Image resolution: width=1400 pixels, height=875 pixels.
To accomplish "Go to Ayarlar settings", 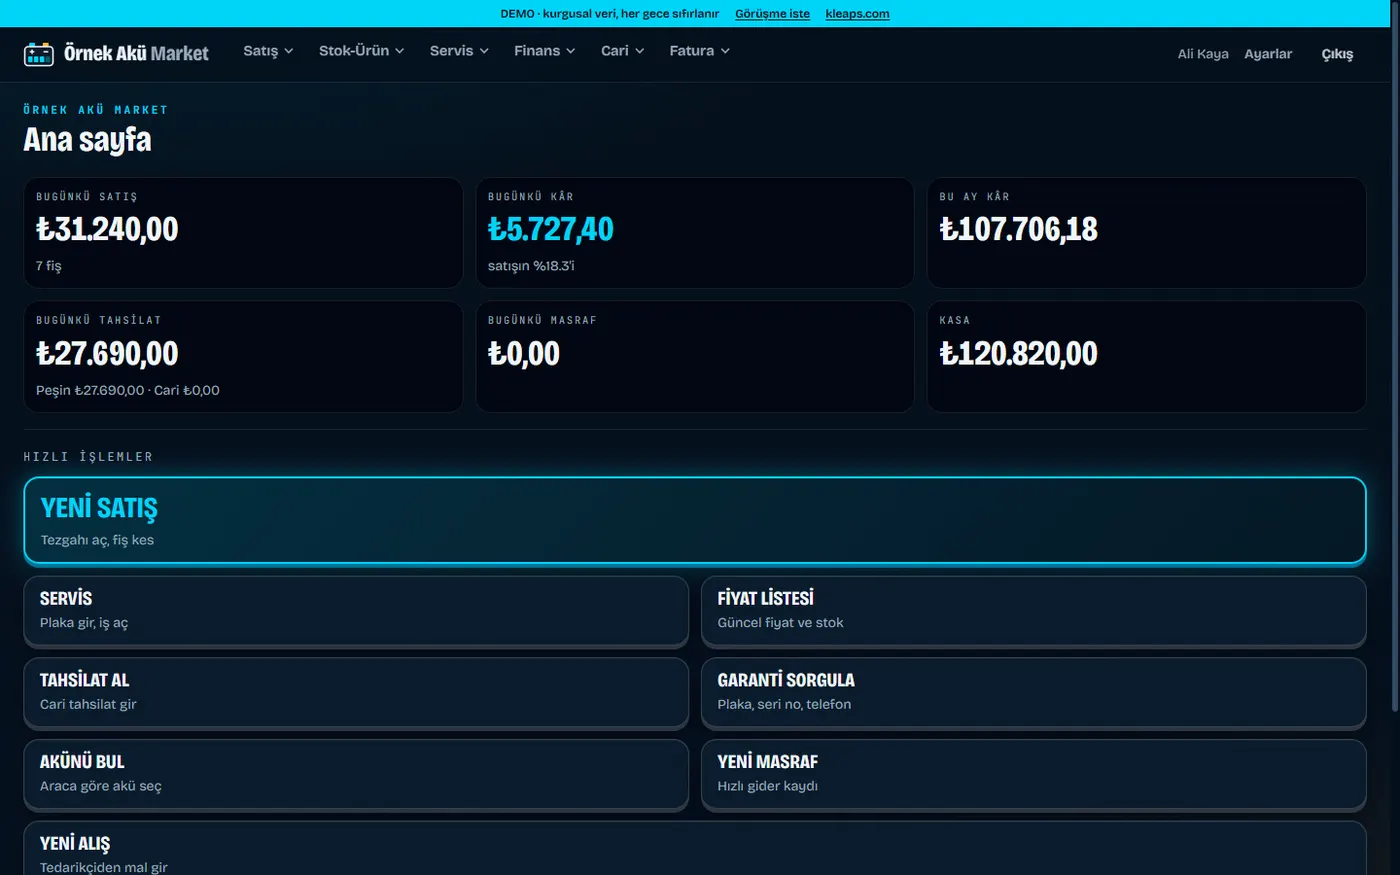I will coord(1268,54).
